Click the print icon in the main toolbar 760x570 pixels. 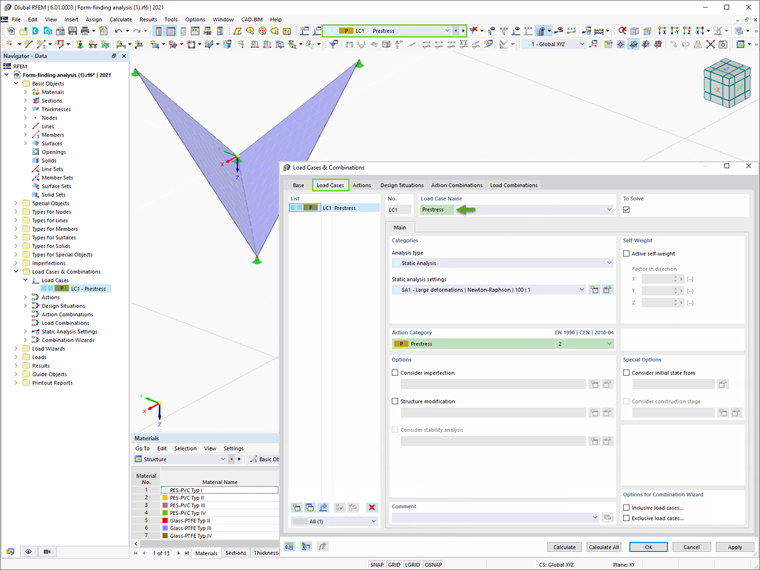[x=85, y=31]
